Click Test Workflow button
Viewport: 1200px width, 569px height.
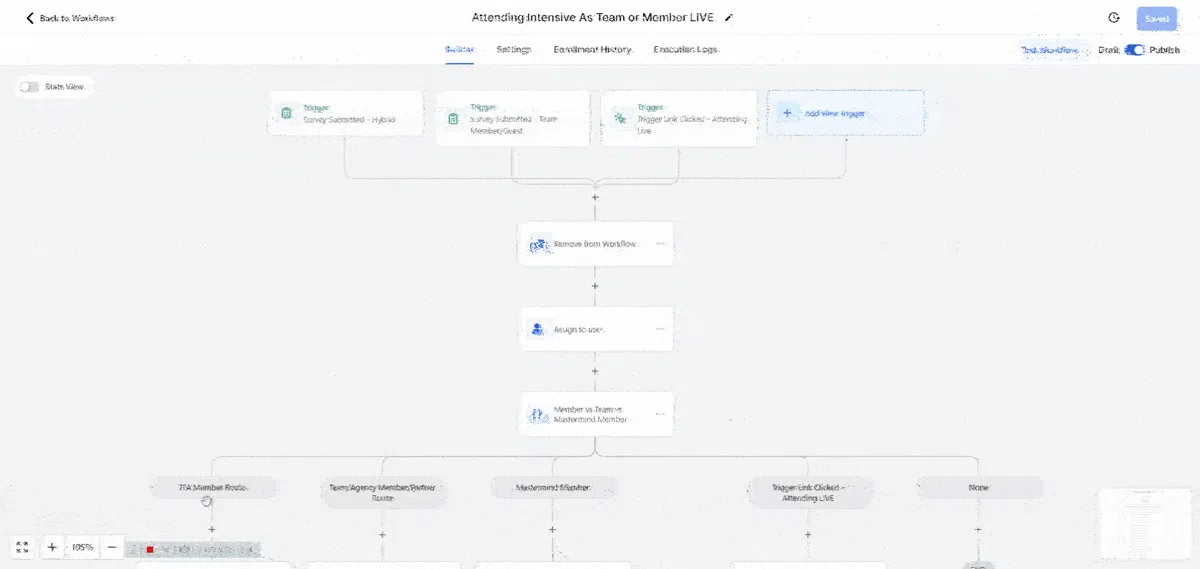pos(1049,50)
